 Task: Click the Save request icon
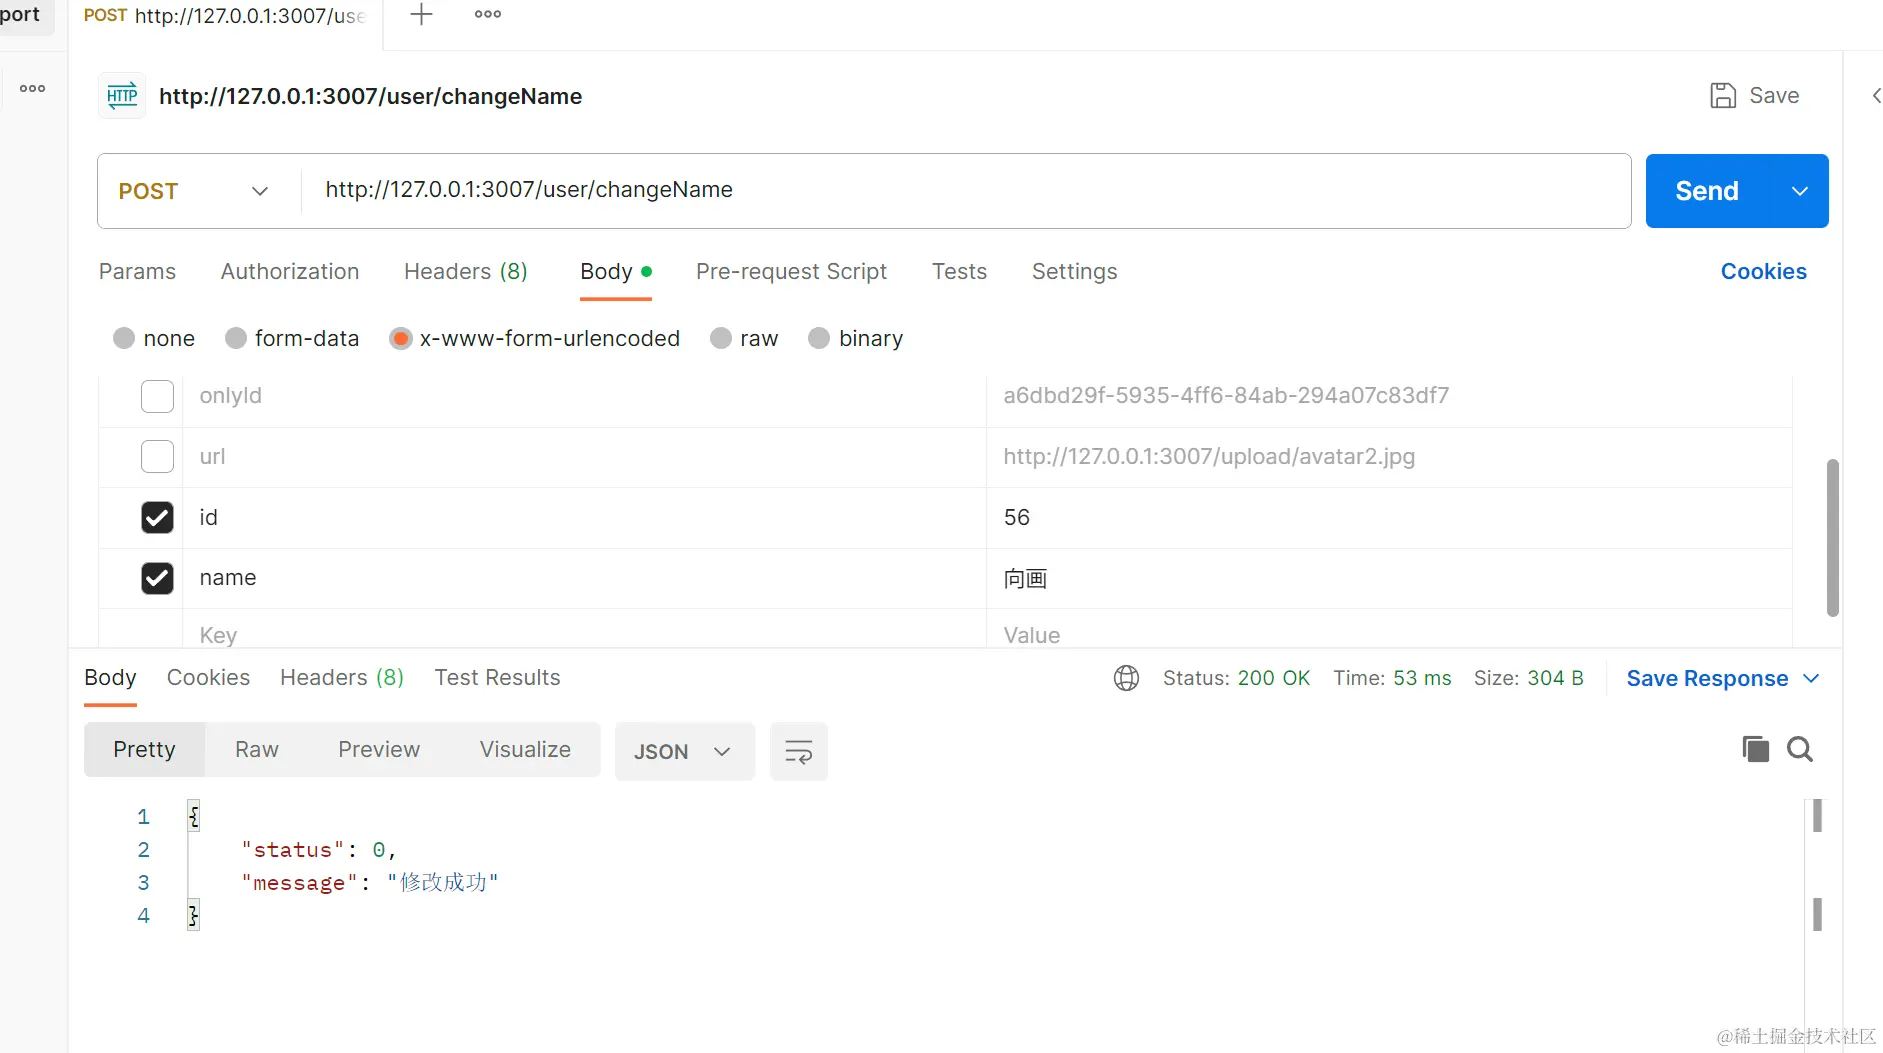[x=1722, y=95]
